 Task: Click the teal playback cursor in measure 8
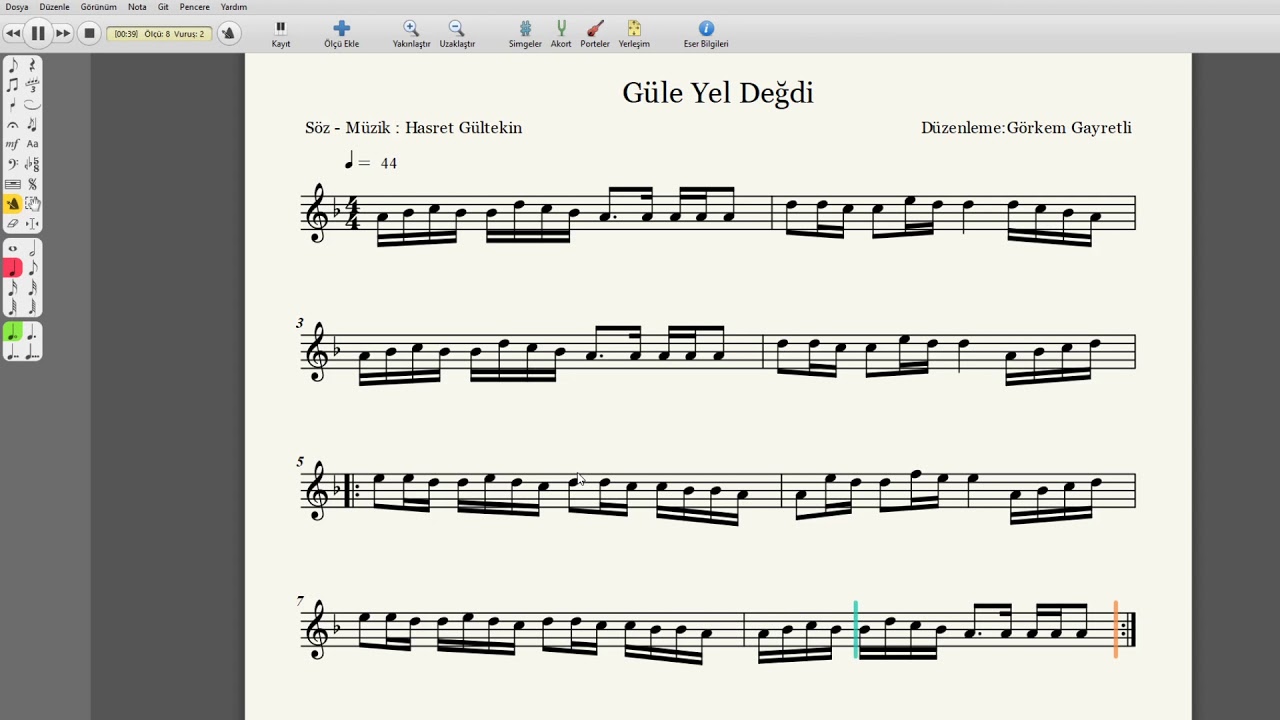coord(856,630)
